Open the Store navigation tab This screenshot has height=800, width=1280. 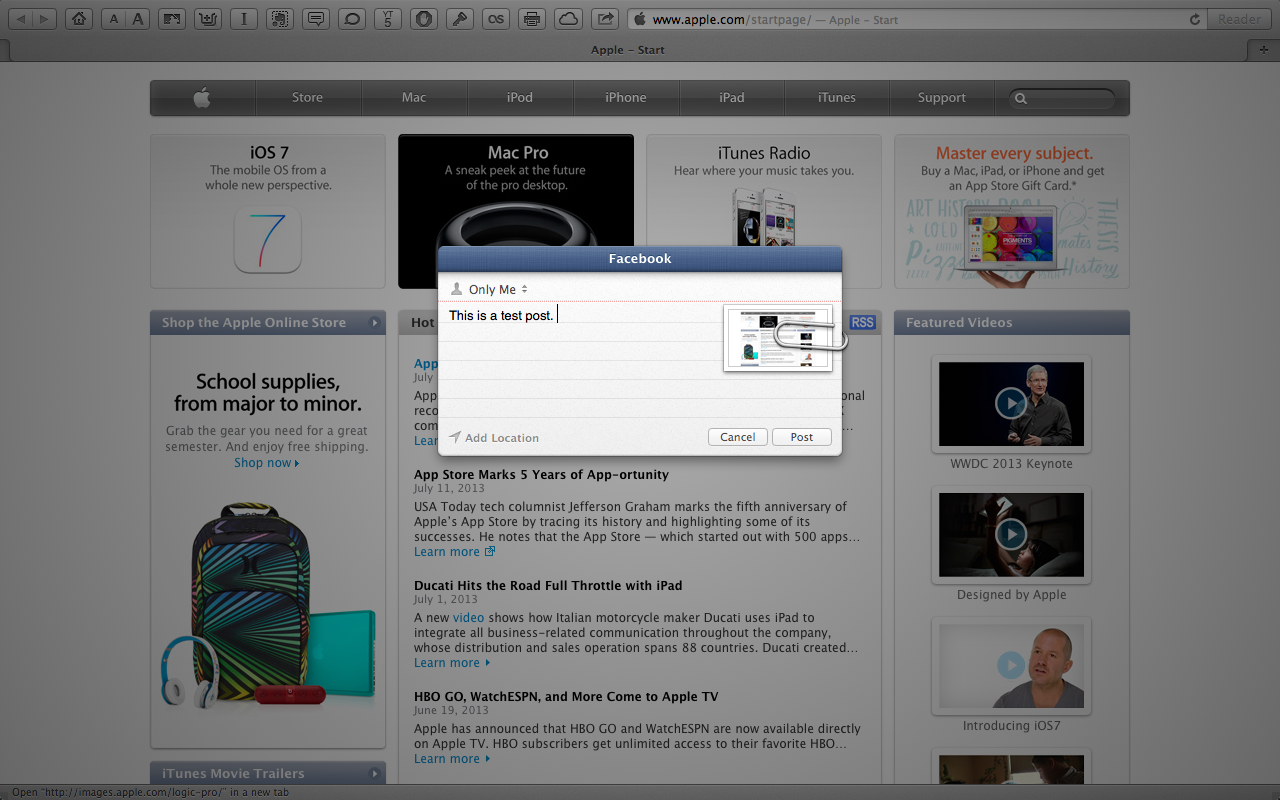point(308,98)
